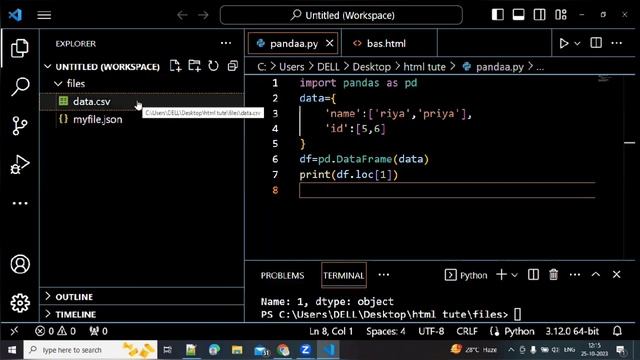Customize editor layout
Viewport: 640px width, 360px height.
coord(560,15)
